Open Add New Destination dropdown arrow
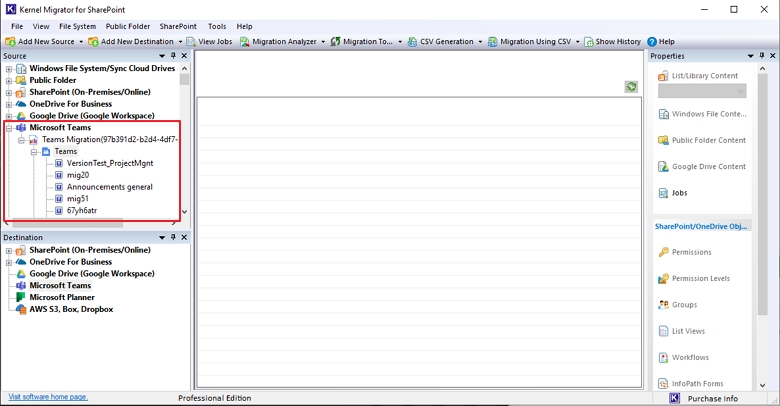780x406 pixels. (x=180, y=42)
